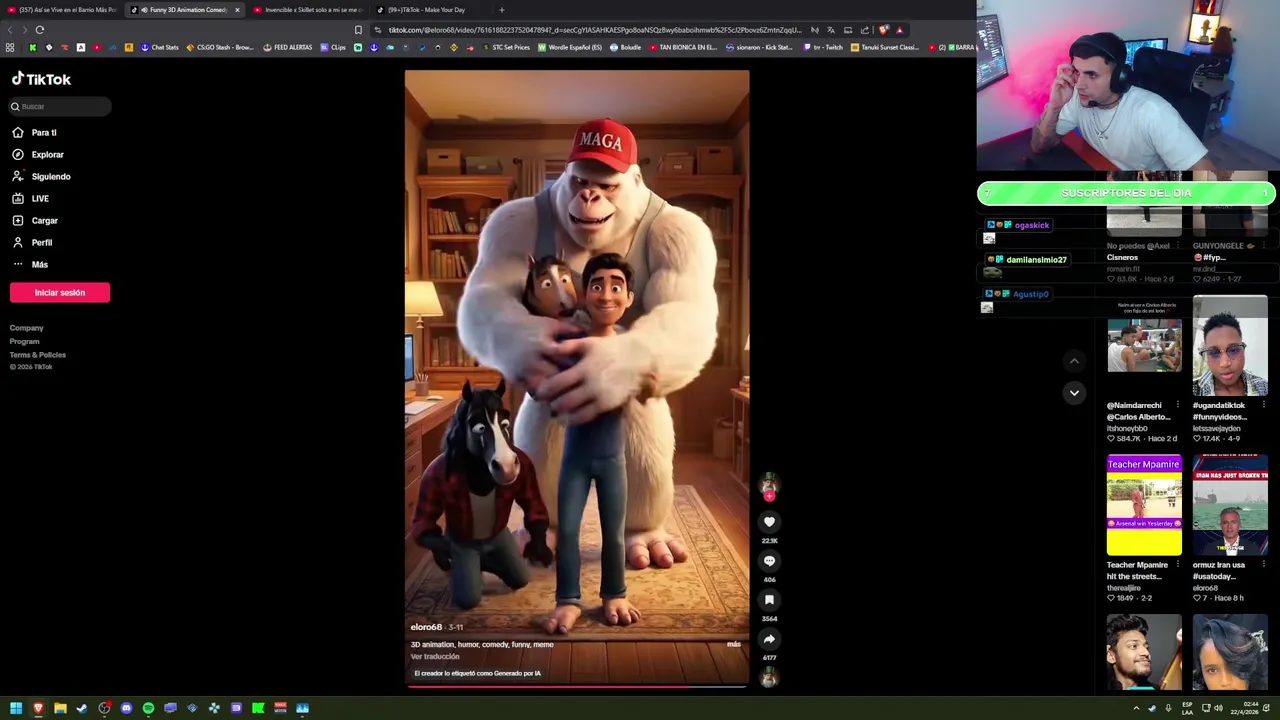Select subscriber ogaskick
Screen dimensions: 1280x720
1031,225
